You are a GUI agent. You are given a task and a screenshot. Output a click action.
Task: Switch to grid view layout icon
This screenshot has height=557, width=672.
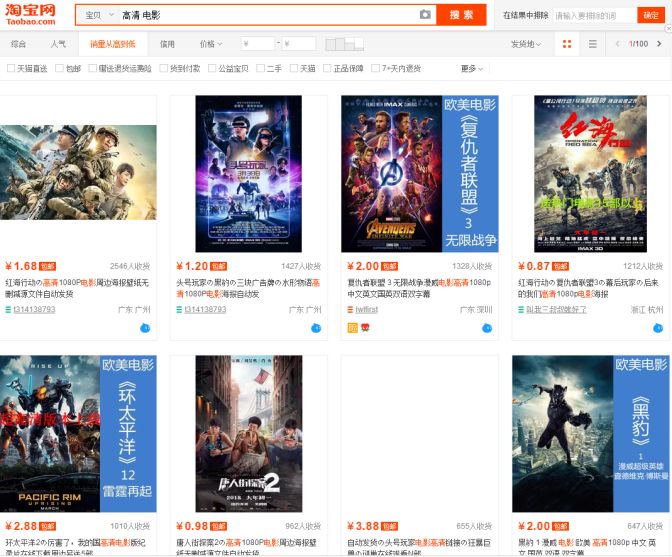tap(567, 44)
